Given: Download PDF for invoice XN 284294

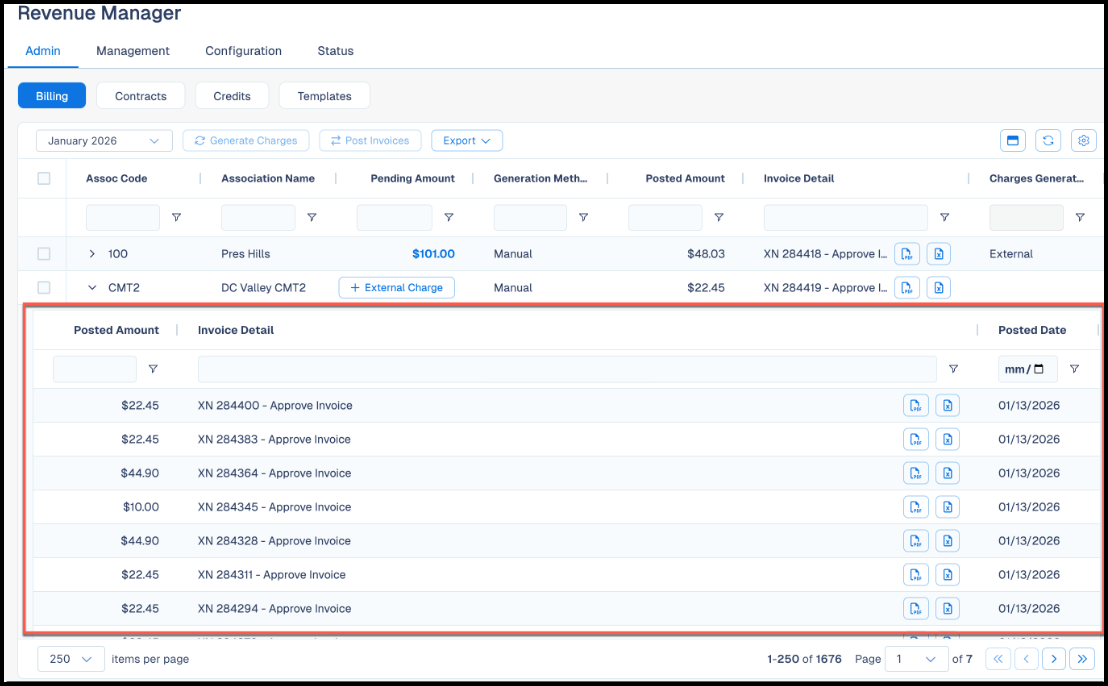Looking at the screenshot, I should [x=916, y=608].
